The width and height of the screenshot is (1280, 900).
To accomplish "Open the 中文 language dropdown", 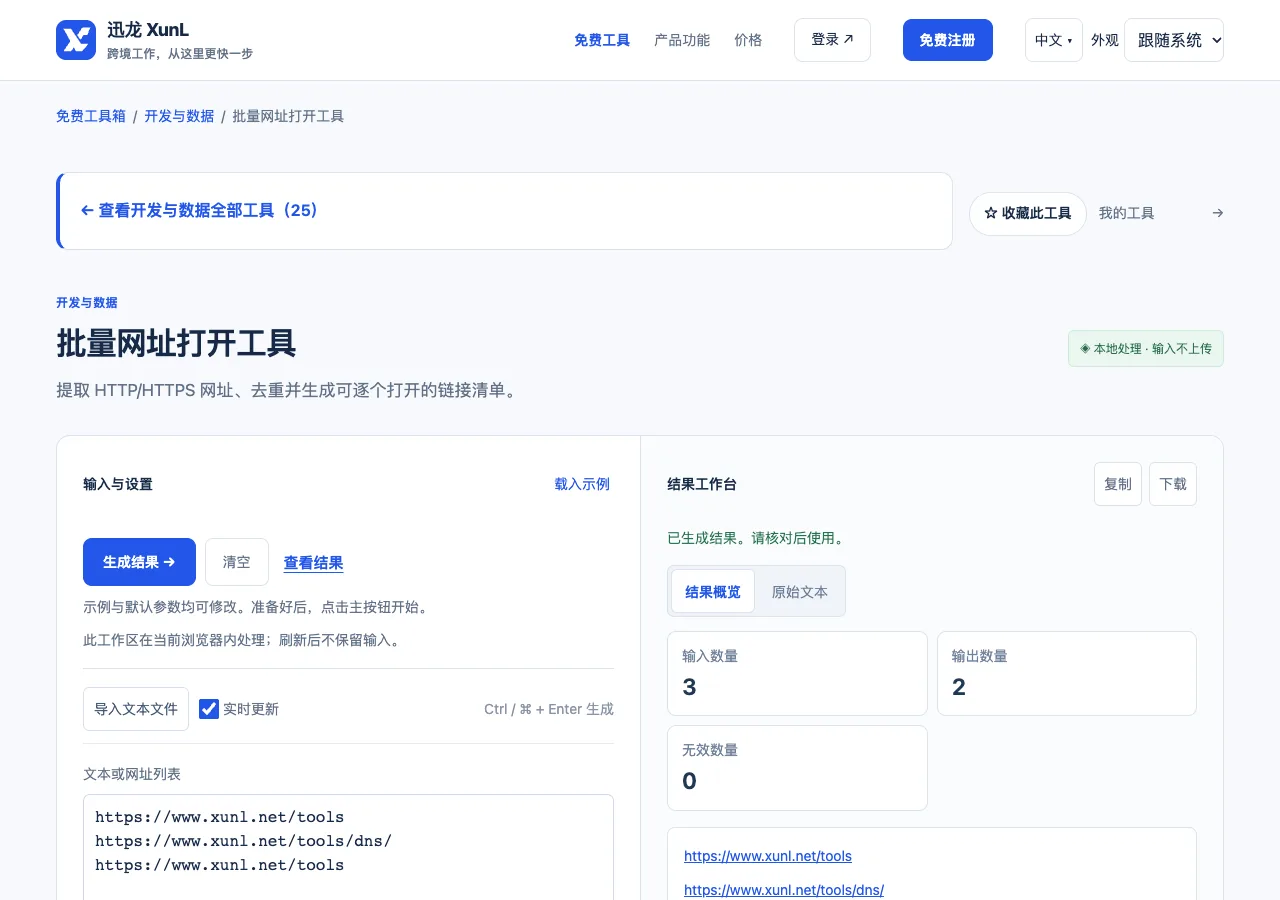I will coord(1053,40).
